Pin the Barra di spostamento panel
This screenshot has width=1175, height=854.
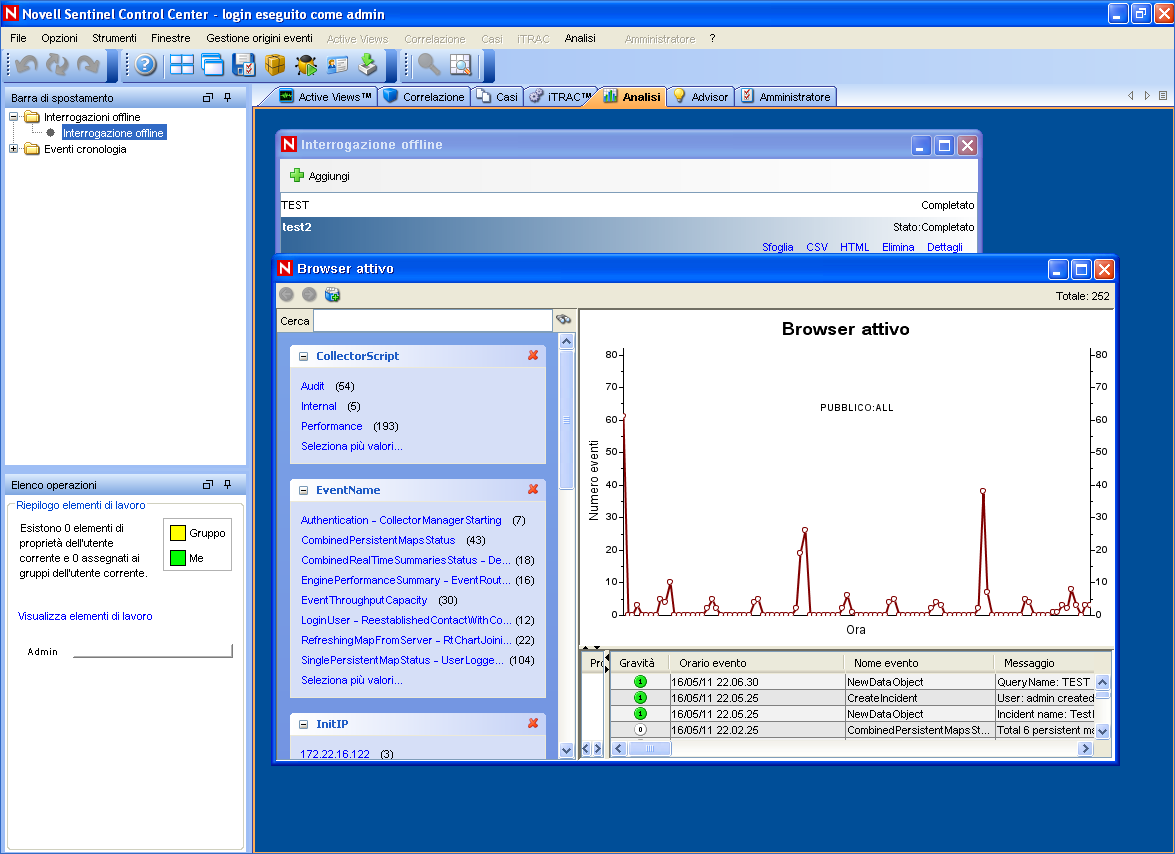[228, 97]
